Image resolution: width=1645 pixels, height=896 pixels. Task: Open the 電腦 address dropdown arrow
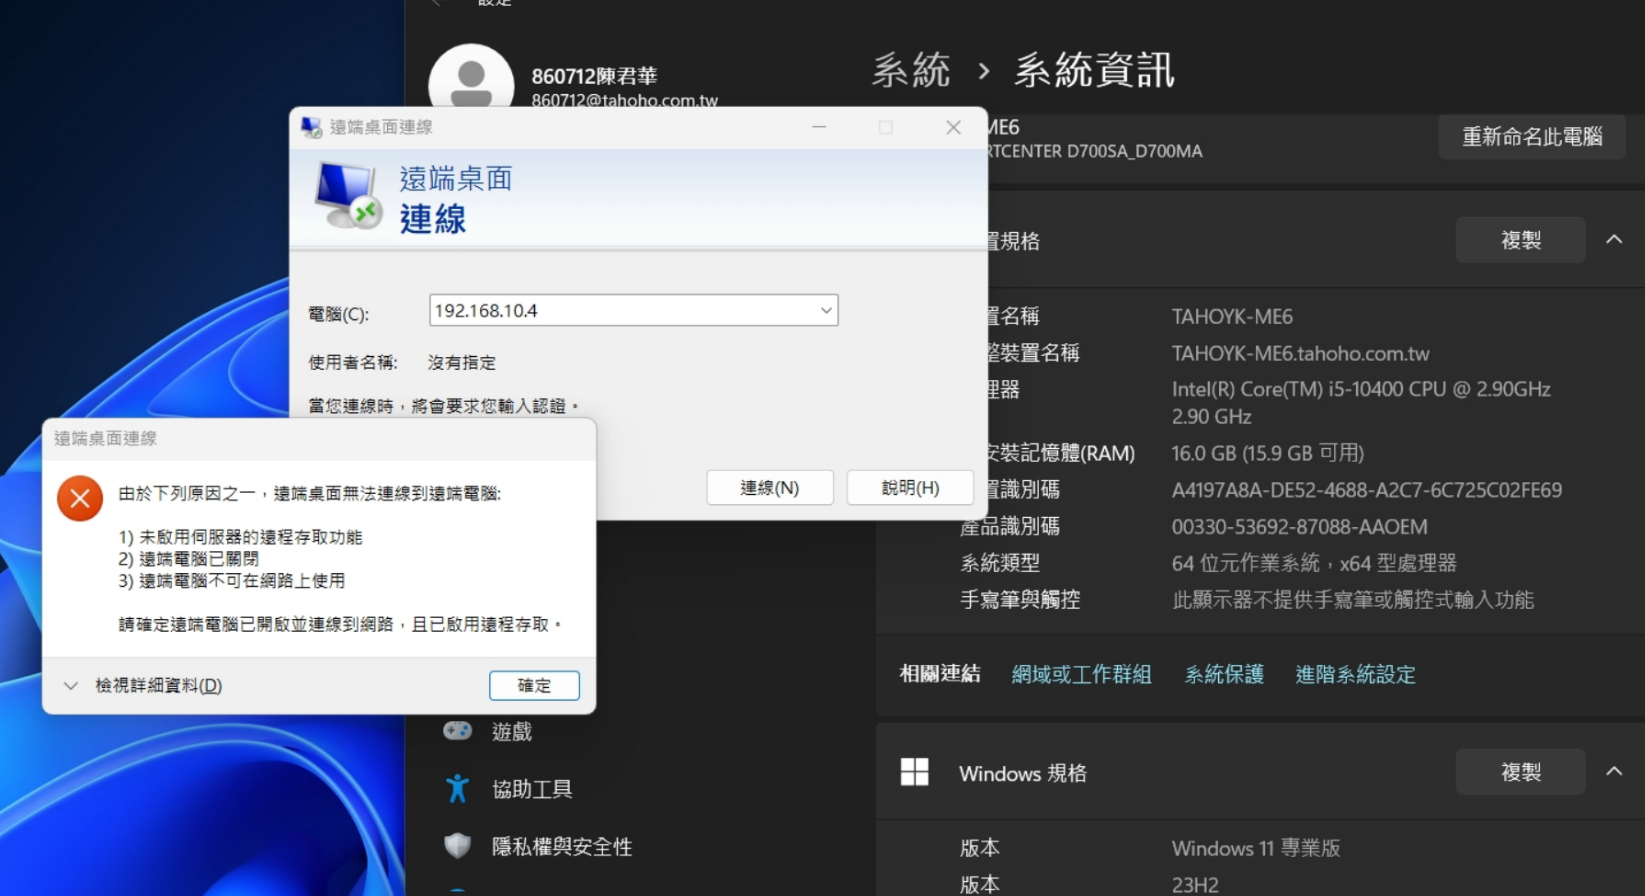coord(826,311)
